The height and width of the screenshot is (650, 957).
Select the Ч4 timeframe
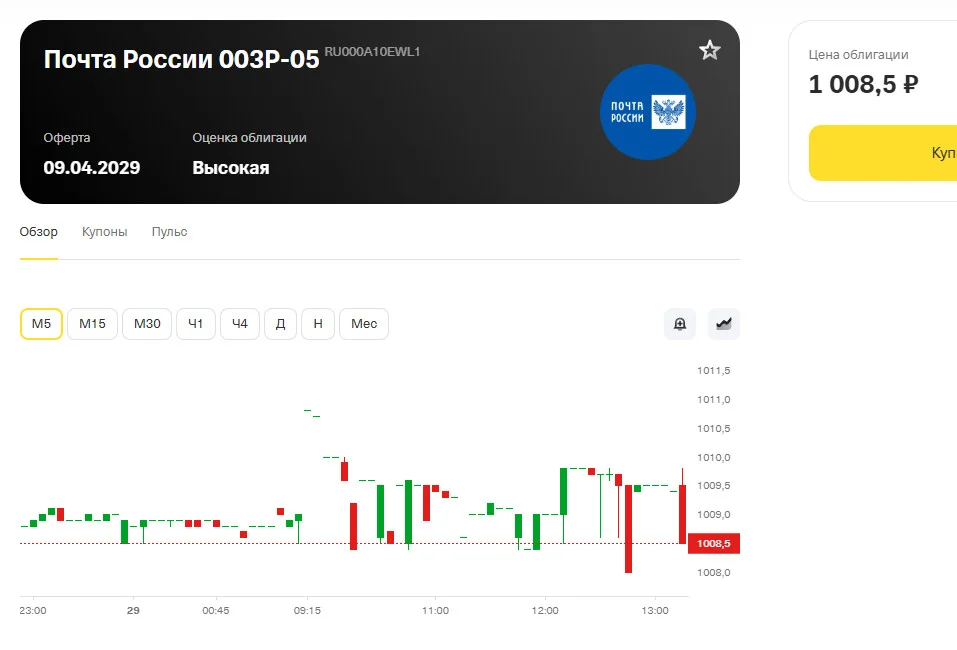(240, 324)
